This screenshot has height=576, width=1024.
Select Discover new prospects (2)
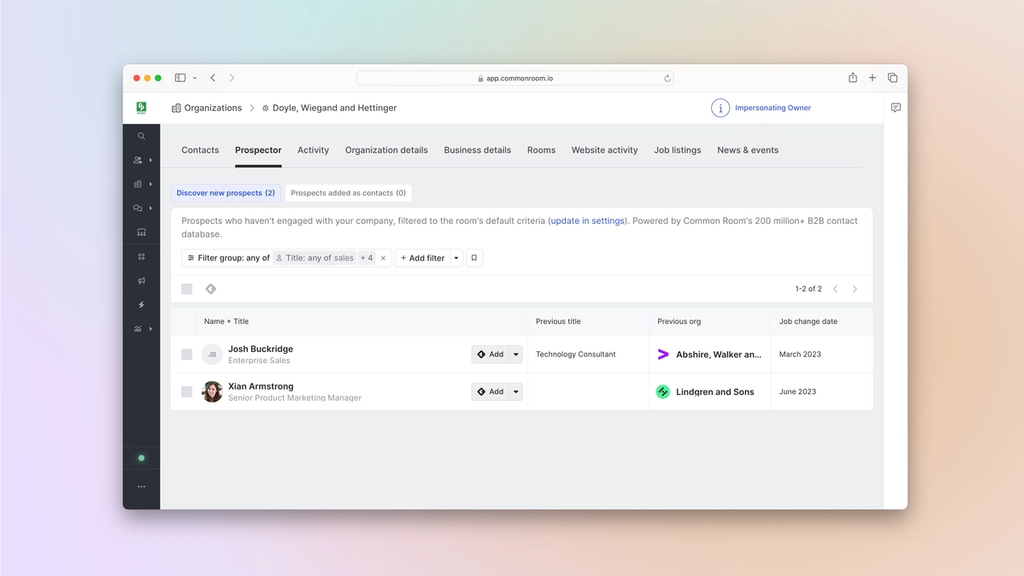point(225,193)
